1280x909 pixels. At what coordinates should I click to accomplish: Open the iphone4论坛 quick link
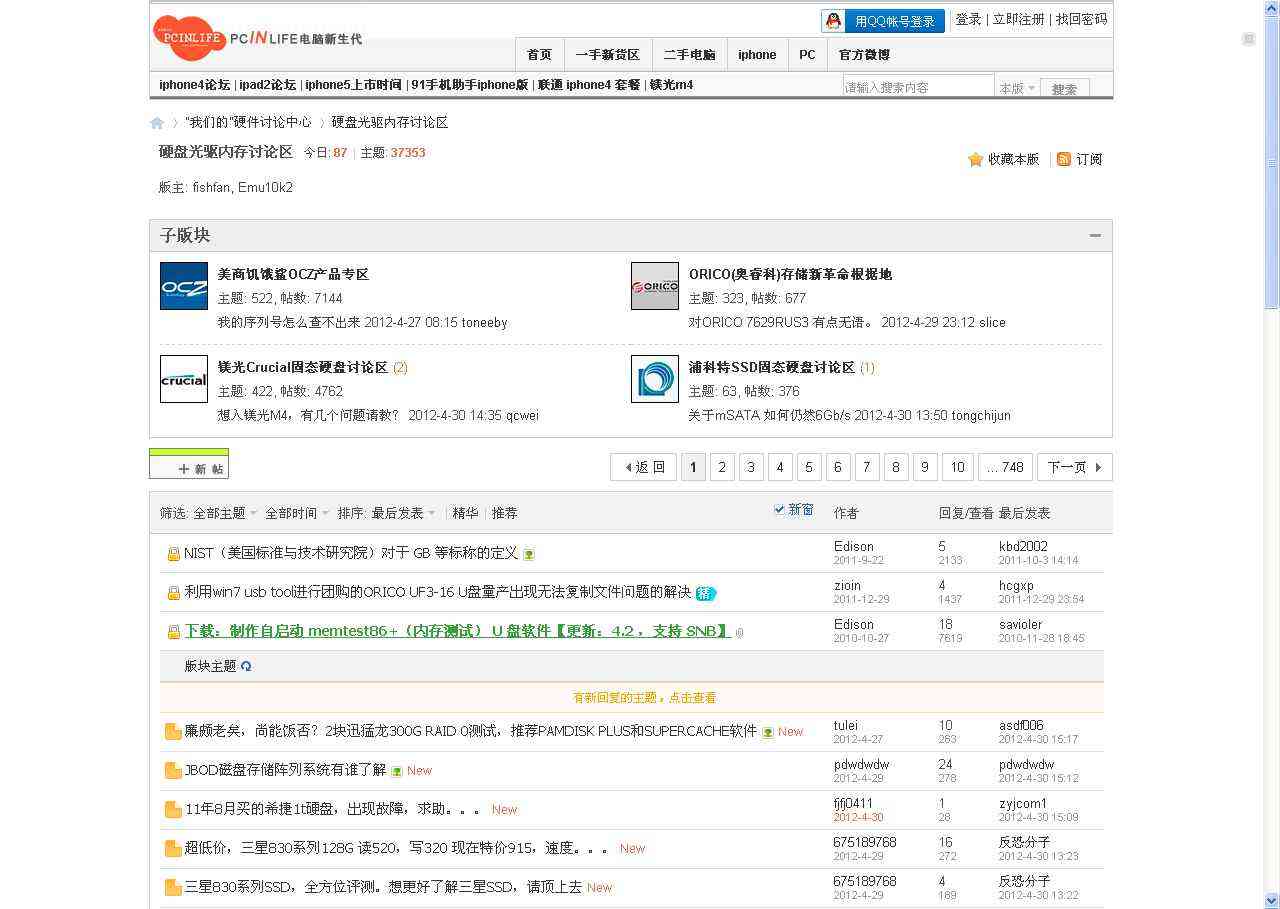point(194,85)
